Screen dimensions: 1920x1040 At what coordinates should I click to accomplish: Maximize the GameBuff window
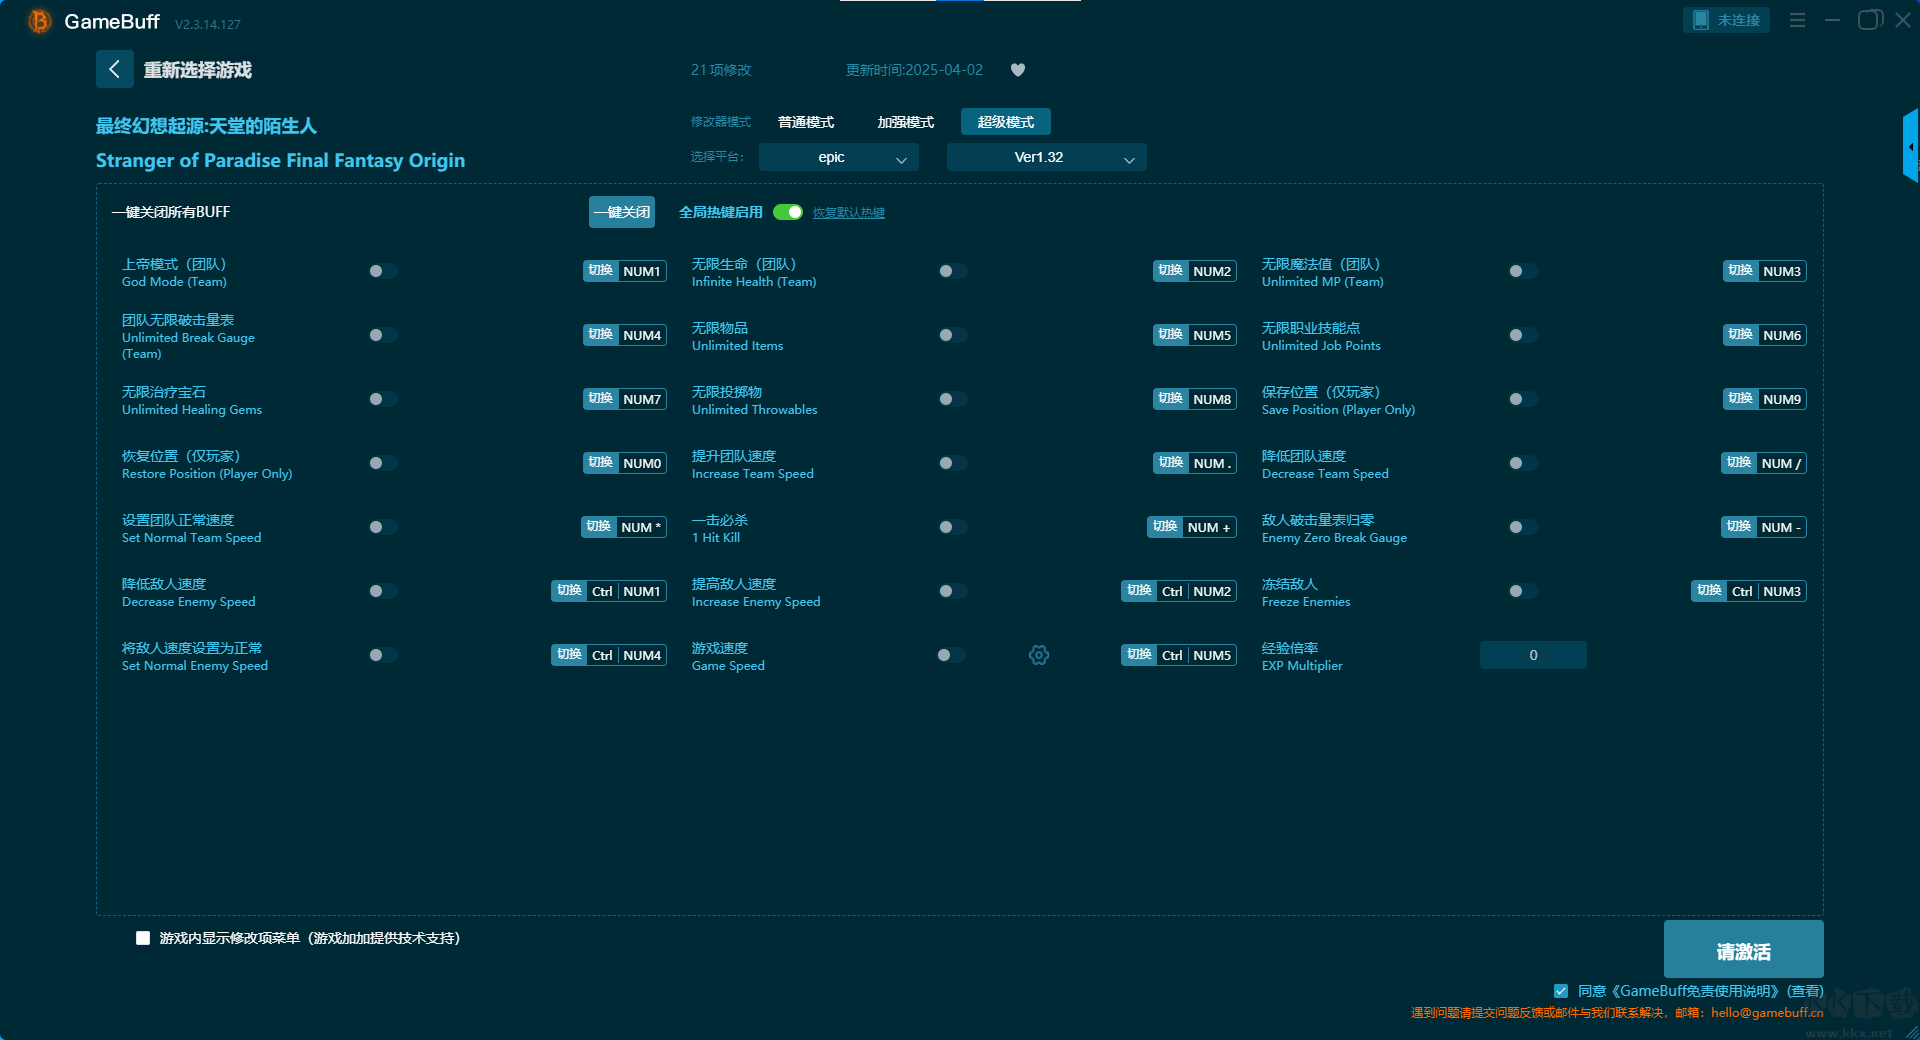tap(1869, 20)
